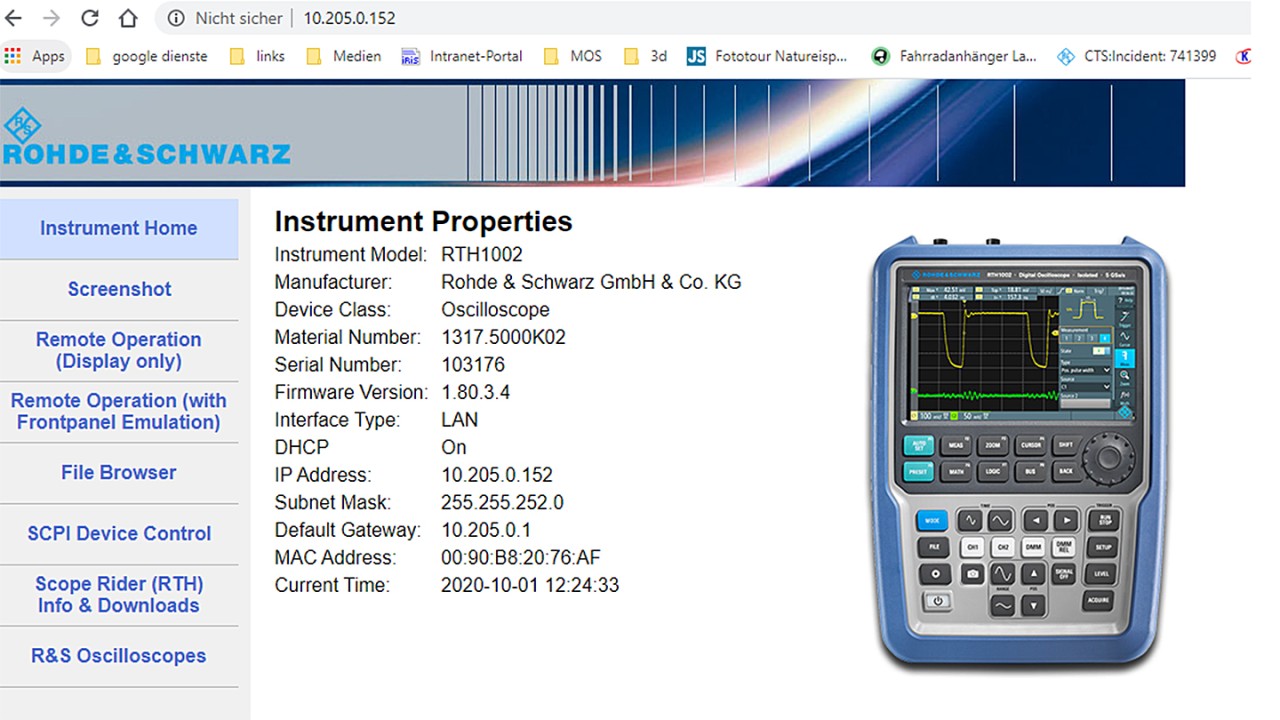
Task: Open the Apps grid bookmark icon
Action: (x=12, y=56)
